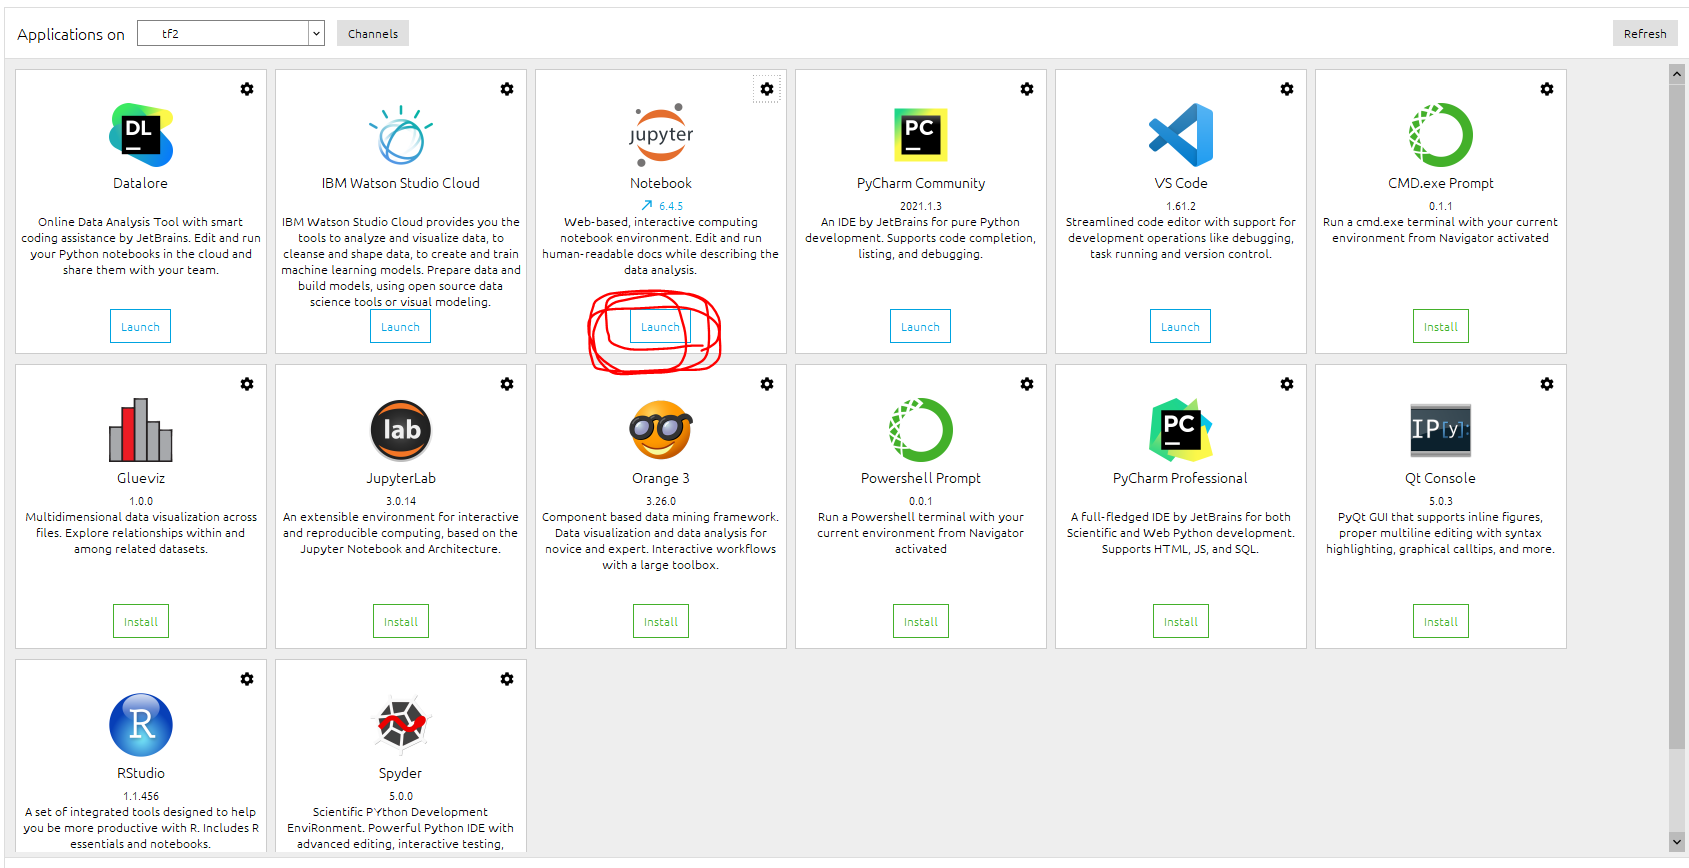Viewport: 1689px width, 868px height.
Task: Open the JupyterLab gear options
Action: pos(507,384)
